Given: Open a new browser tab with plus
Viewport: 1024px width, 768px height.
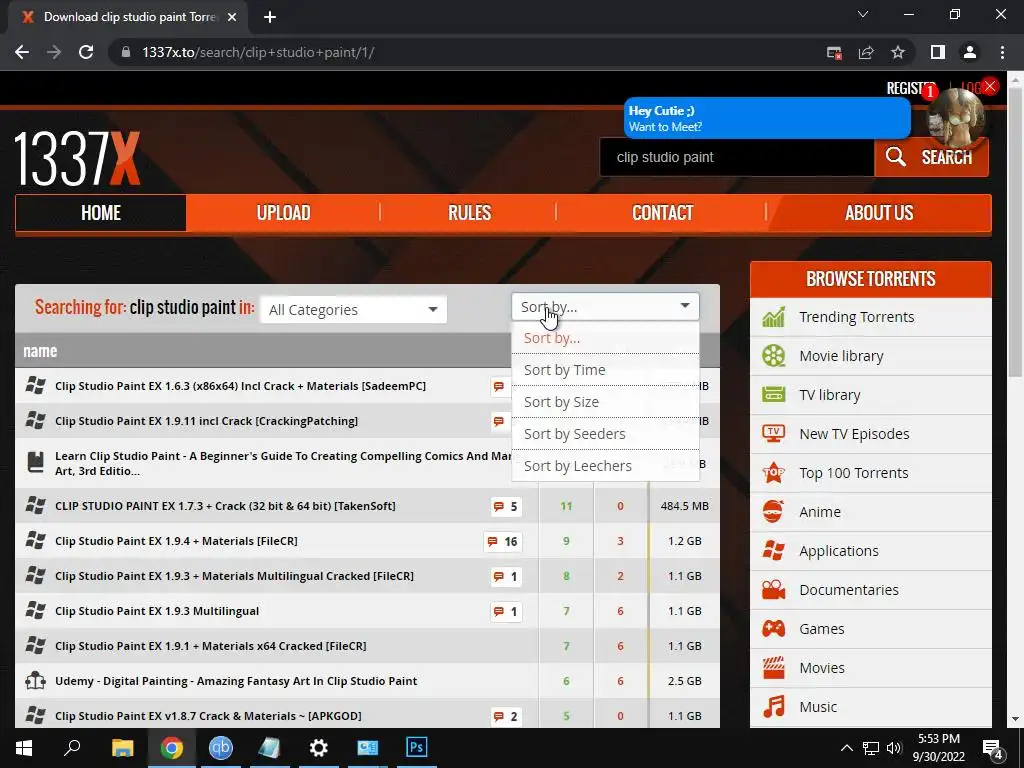Looking at the screenshot, I should (x=270, y=17).
